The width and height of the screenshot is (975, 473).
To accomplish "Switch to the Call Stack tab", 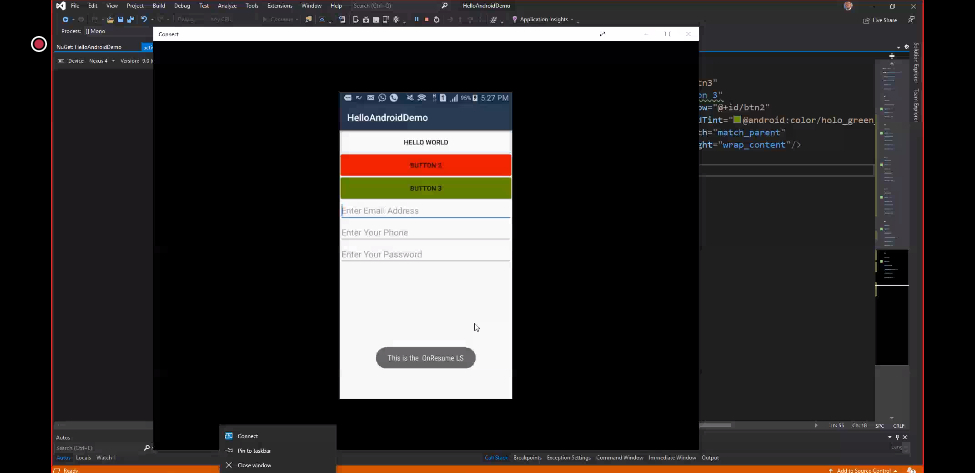I will (x=496, y=458).
